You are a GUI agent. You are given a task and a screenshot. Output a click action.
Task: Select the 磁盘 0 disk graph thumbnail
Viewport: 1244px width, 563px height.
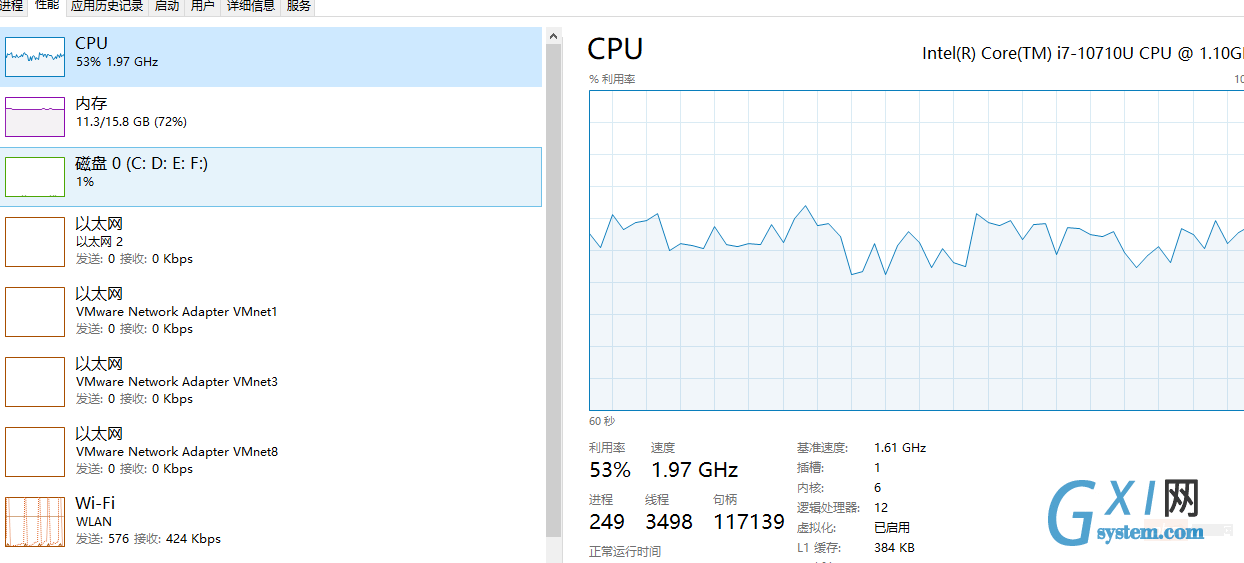pos(35,177)
